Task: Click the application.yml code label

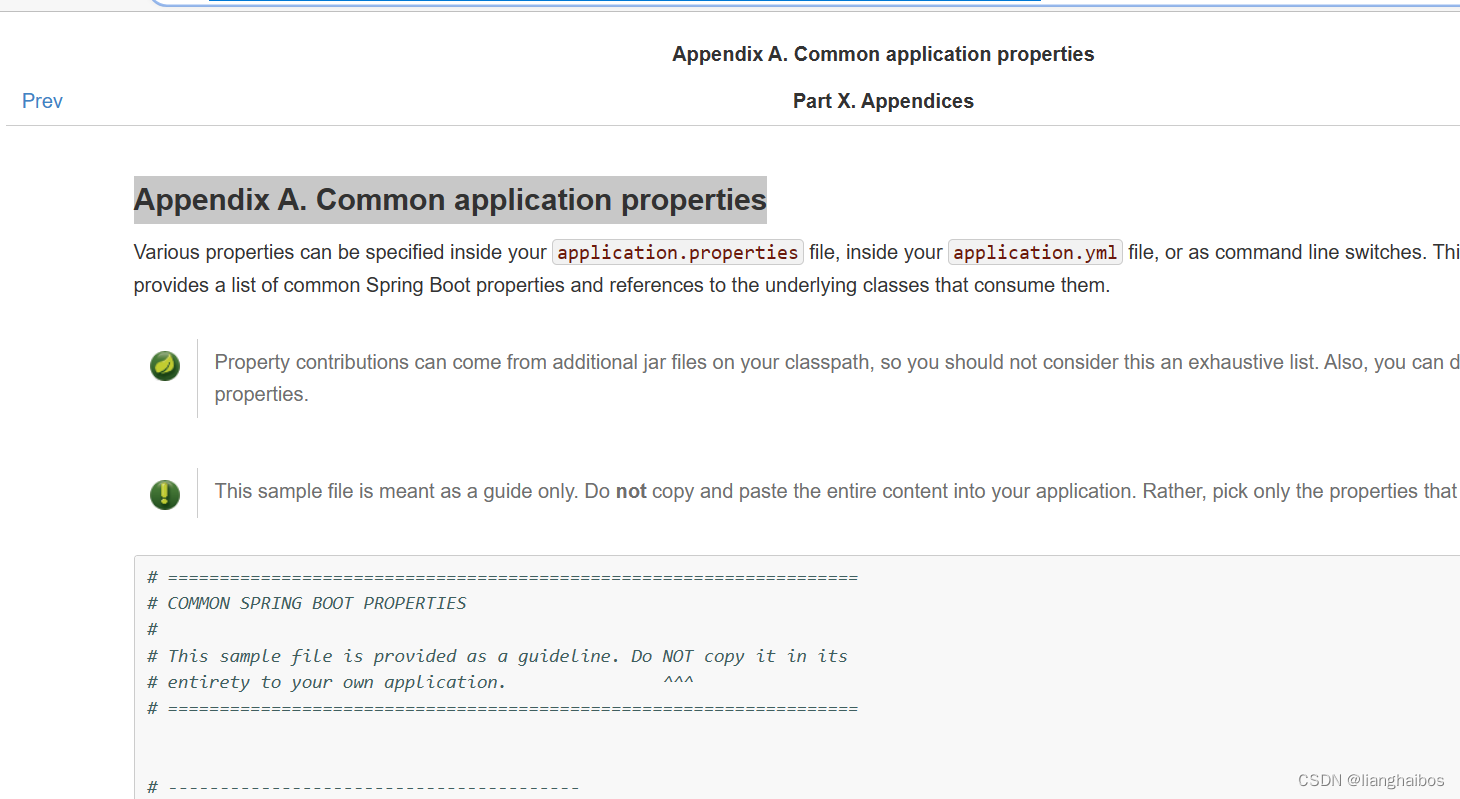Action: pos(1035,252)
